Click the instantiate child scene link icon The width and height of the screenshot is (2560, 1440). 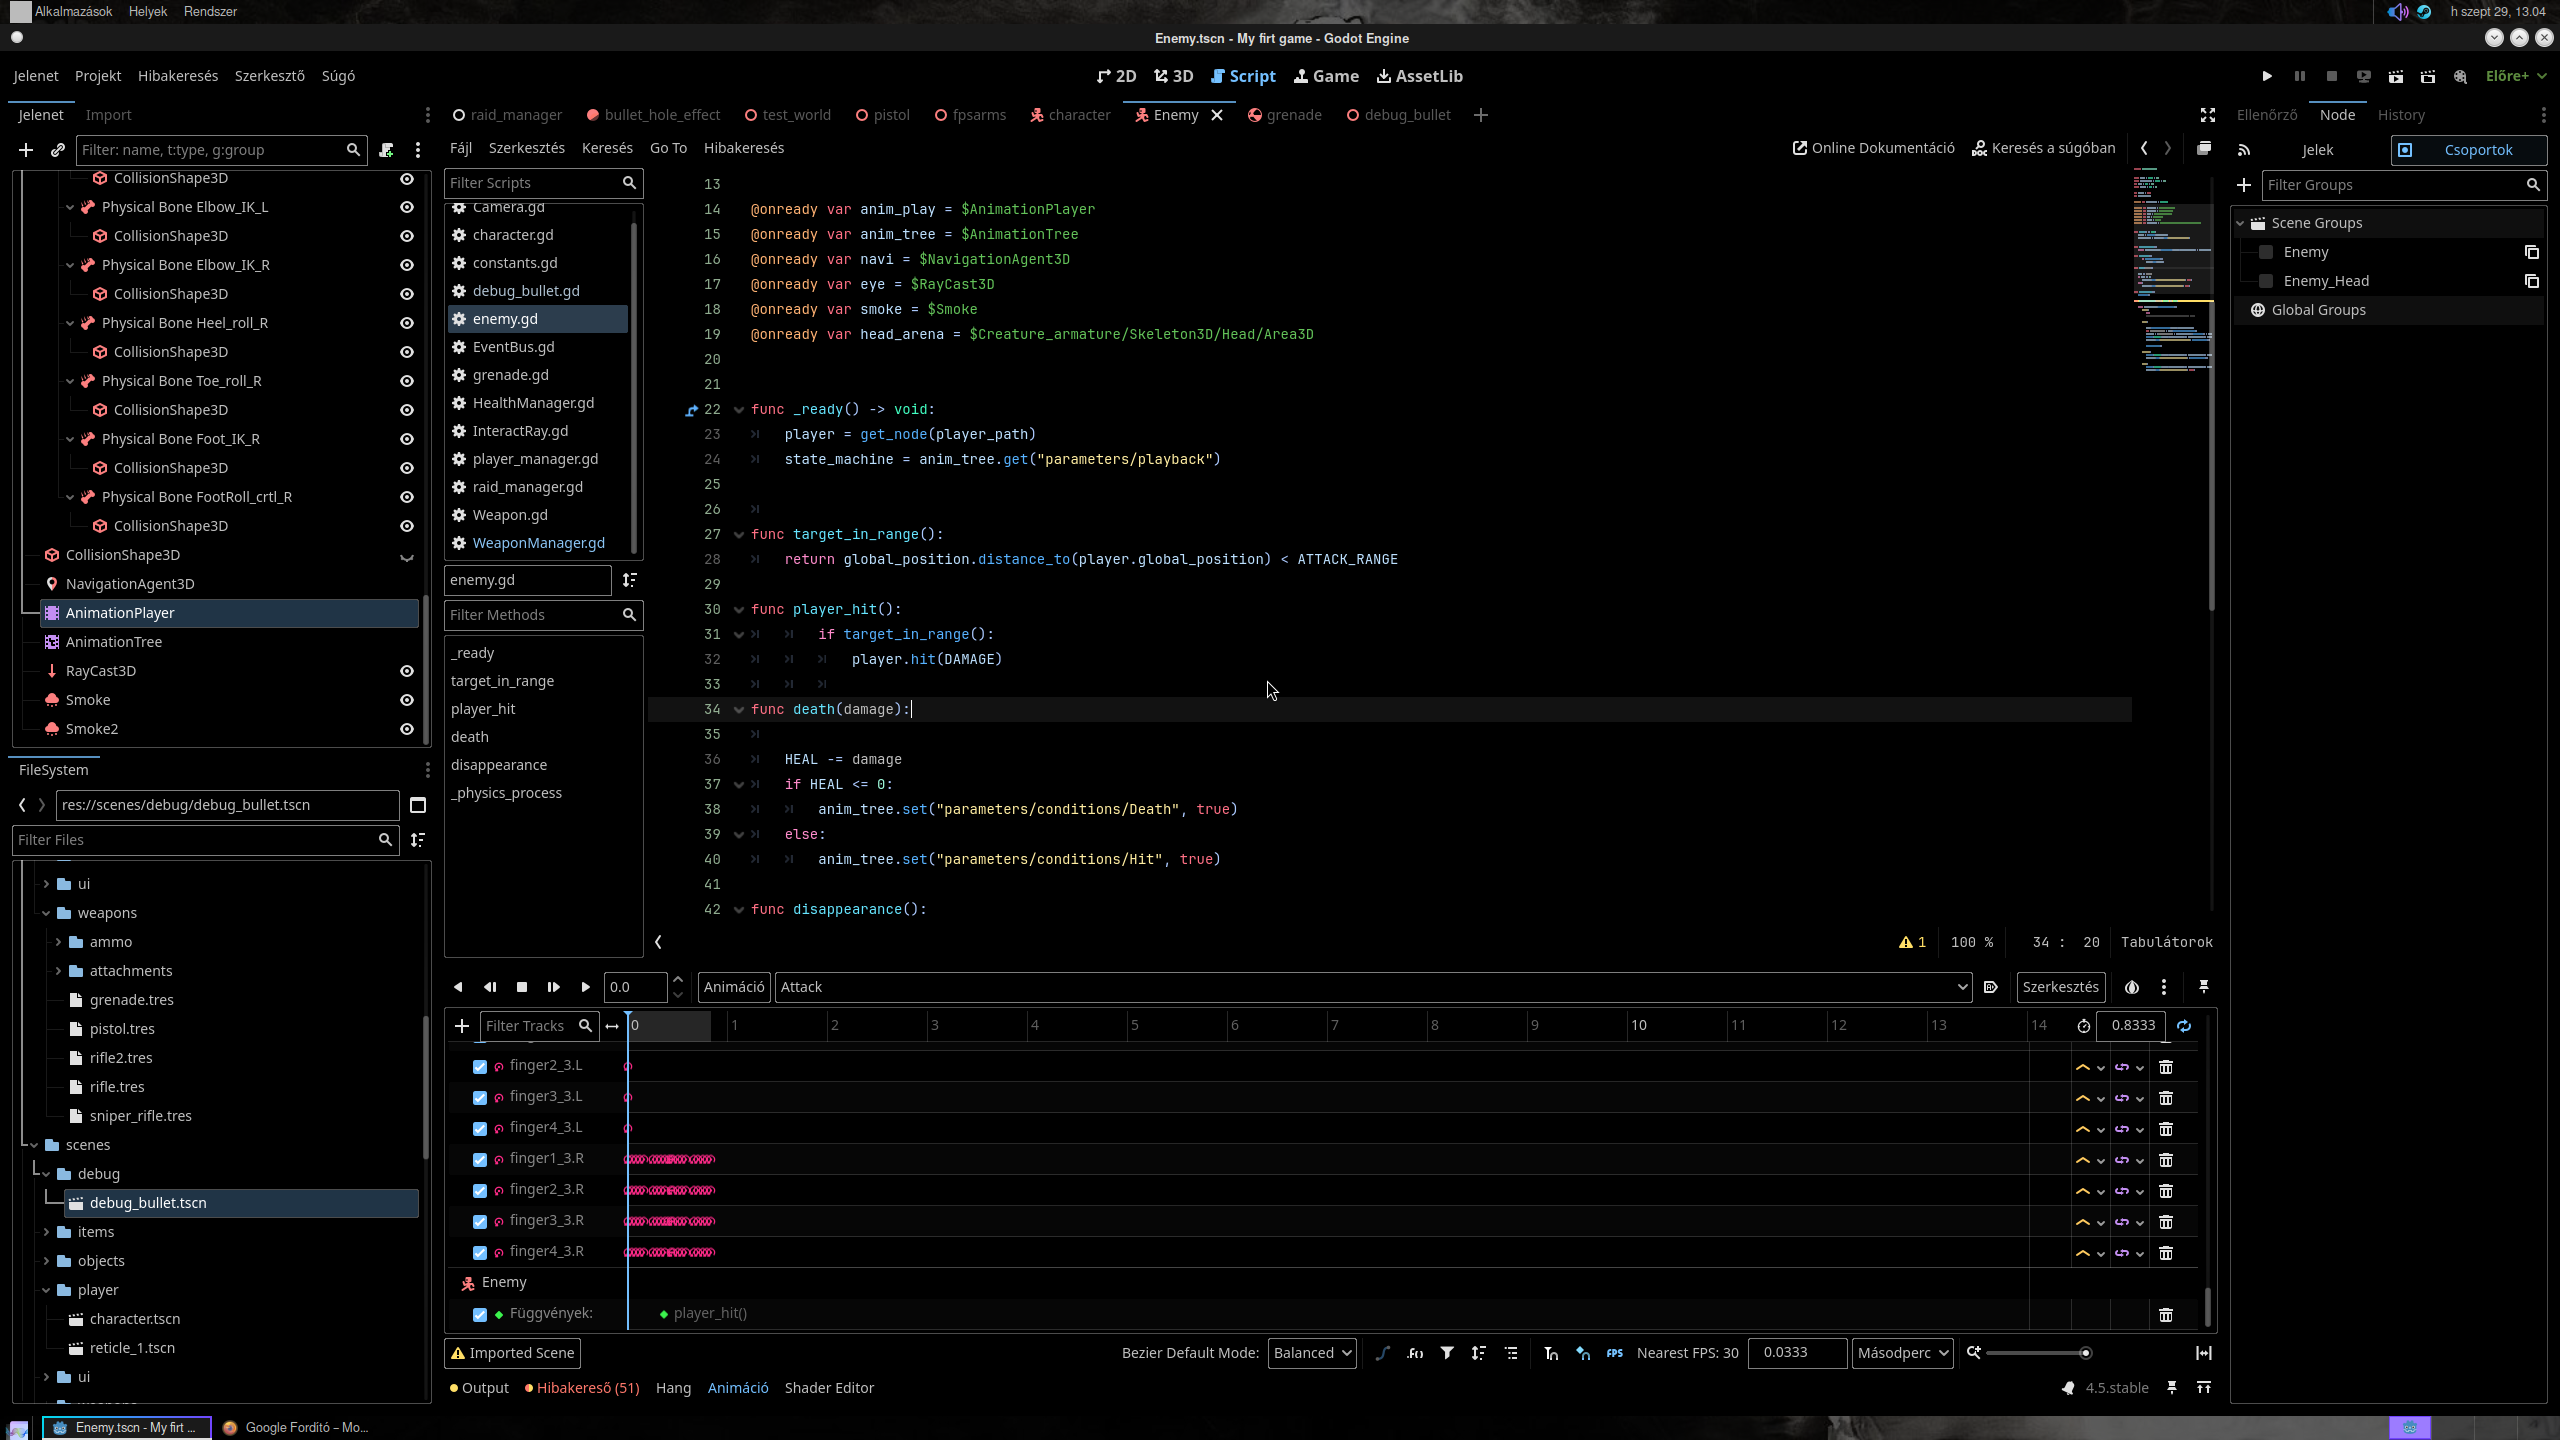coord(58,150)
